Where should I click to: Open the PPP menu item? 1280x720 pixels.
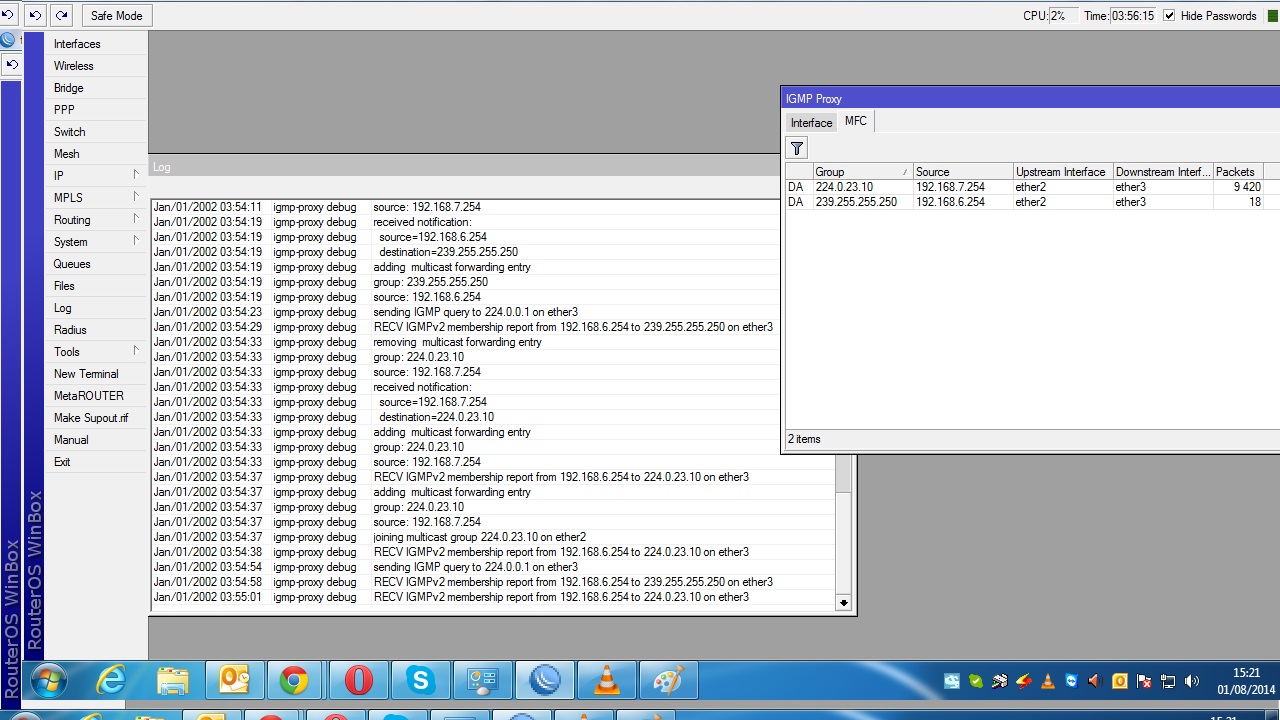pos(96,110)
